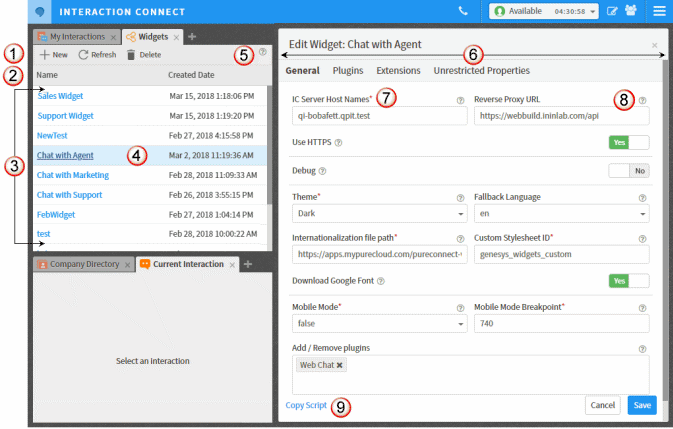Toggle the Use HTTPS switch

(628, 142)
